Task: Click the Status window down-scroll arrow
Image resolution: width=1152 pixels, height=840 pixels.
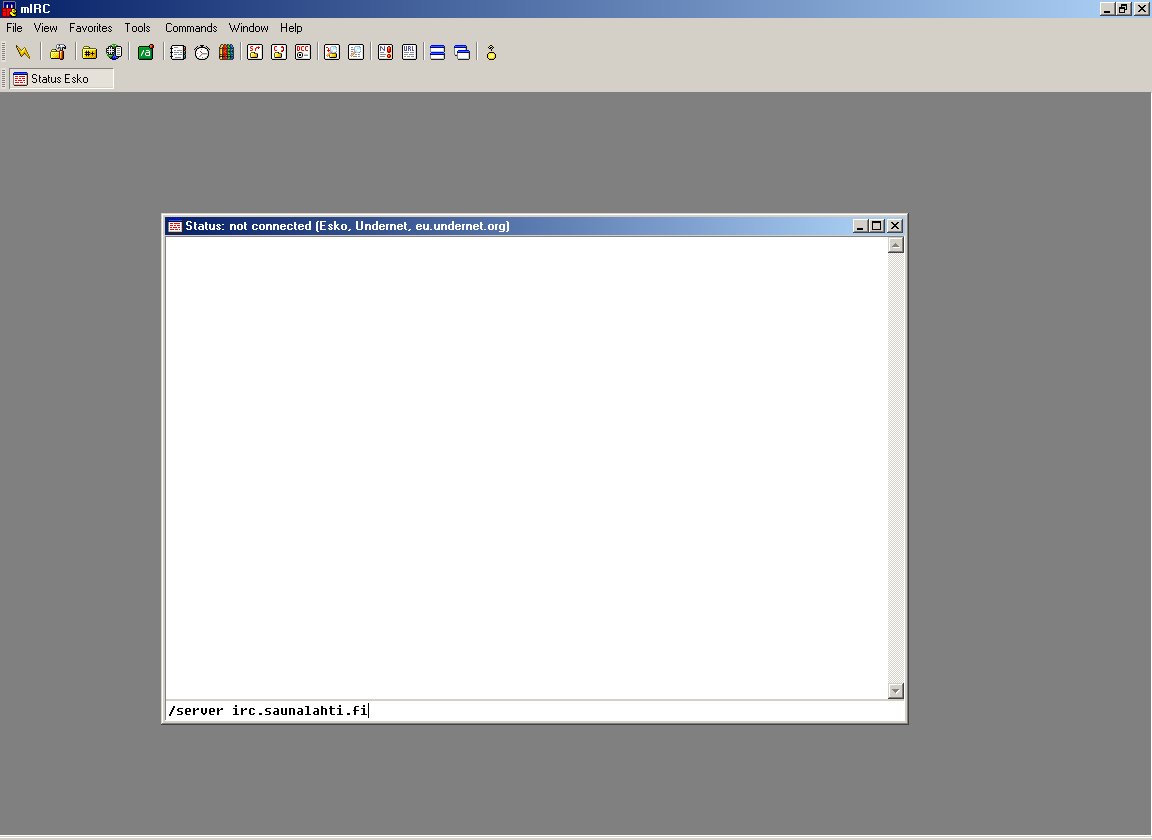Action: point(895,691)
